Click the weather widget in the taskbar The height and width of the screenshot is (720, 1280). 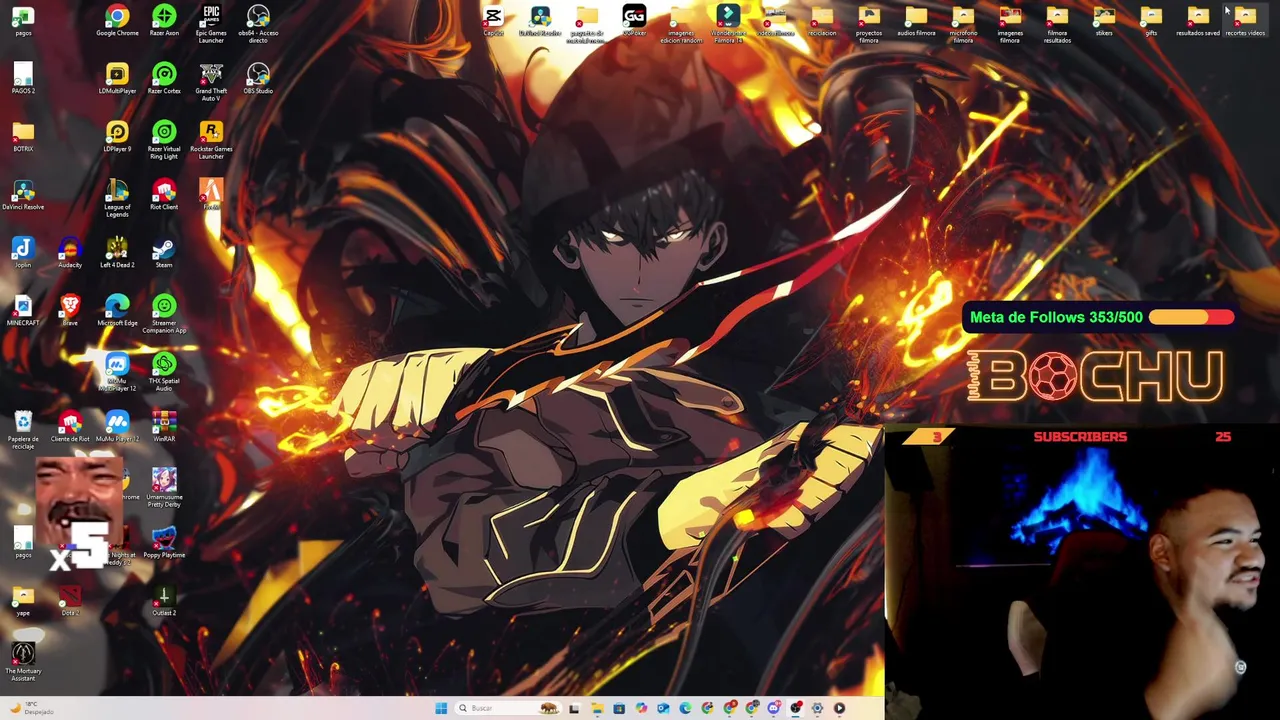[30, 708]
